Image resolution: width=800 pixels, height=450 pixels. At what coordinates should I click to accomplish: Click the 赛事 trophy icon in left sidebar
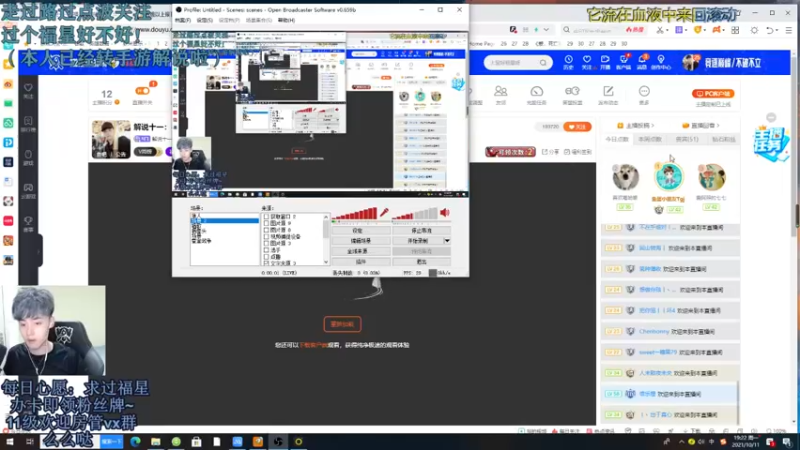28,223
